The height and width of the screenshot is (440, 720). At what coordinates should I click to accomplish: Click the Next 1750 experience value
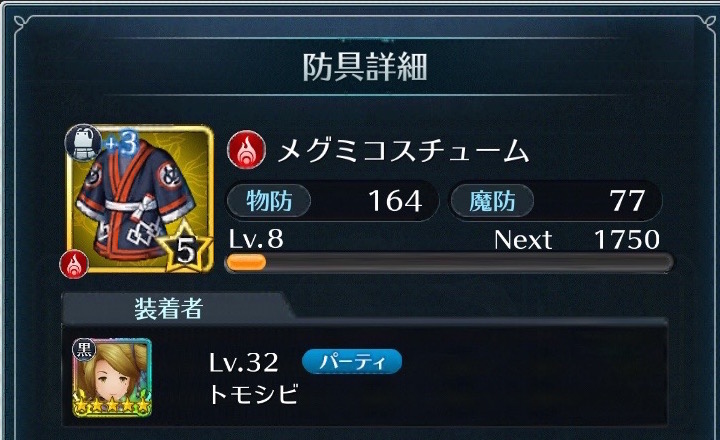[x=577, y=239]
